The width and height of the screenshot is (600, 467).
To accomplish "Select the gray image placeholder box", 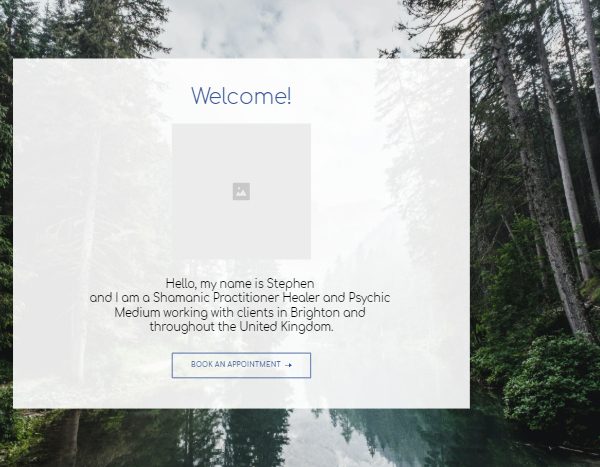I will (x=241, y=191).
